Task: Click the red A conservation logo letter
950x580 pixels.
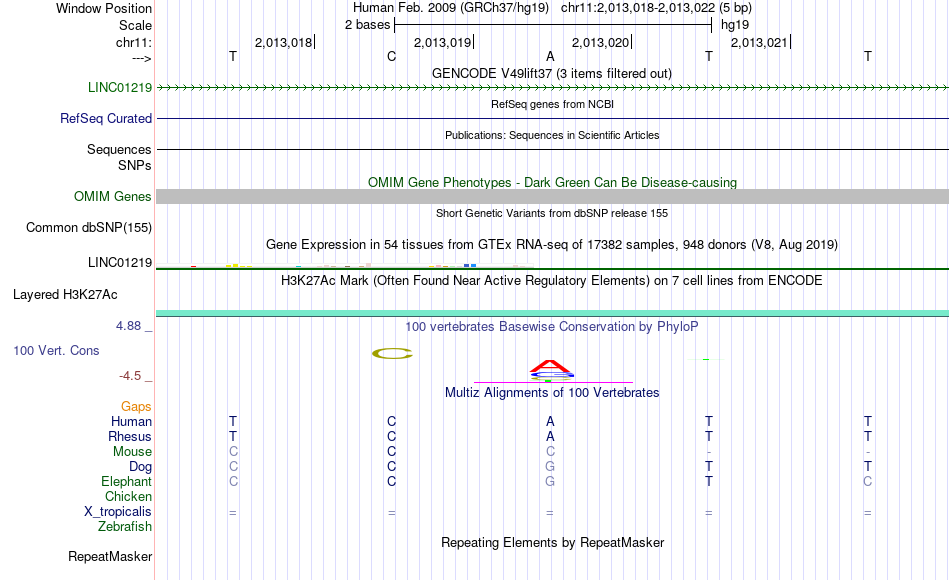Action: 550,366
